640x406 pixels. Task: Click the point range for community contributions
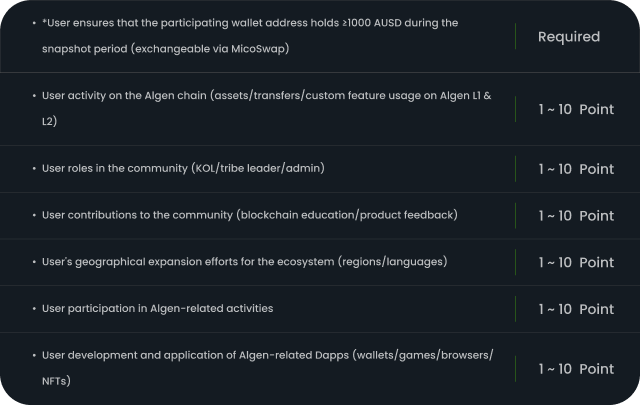(576, 215)
